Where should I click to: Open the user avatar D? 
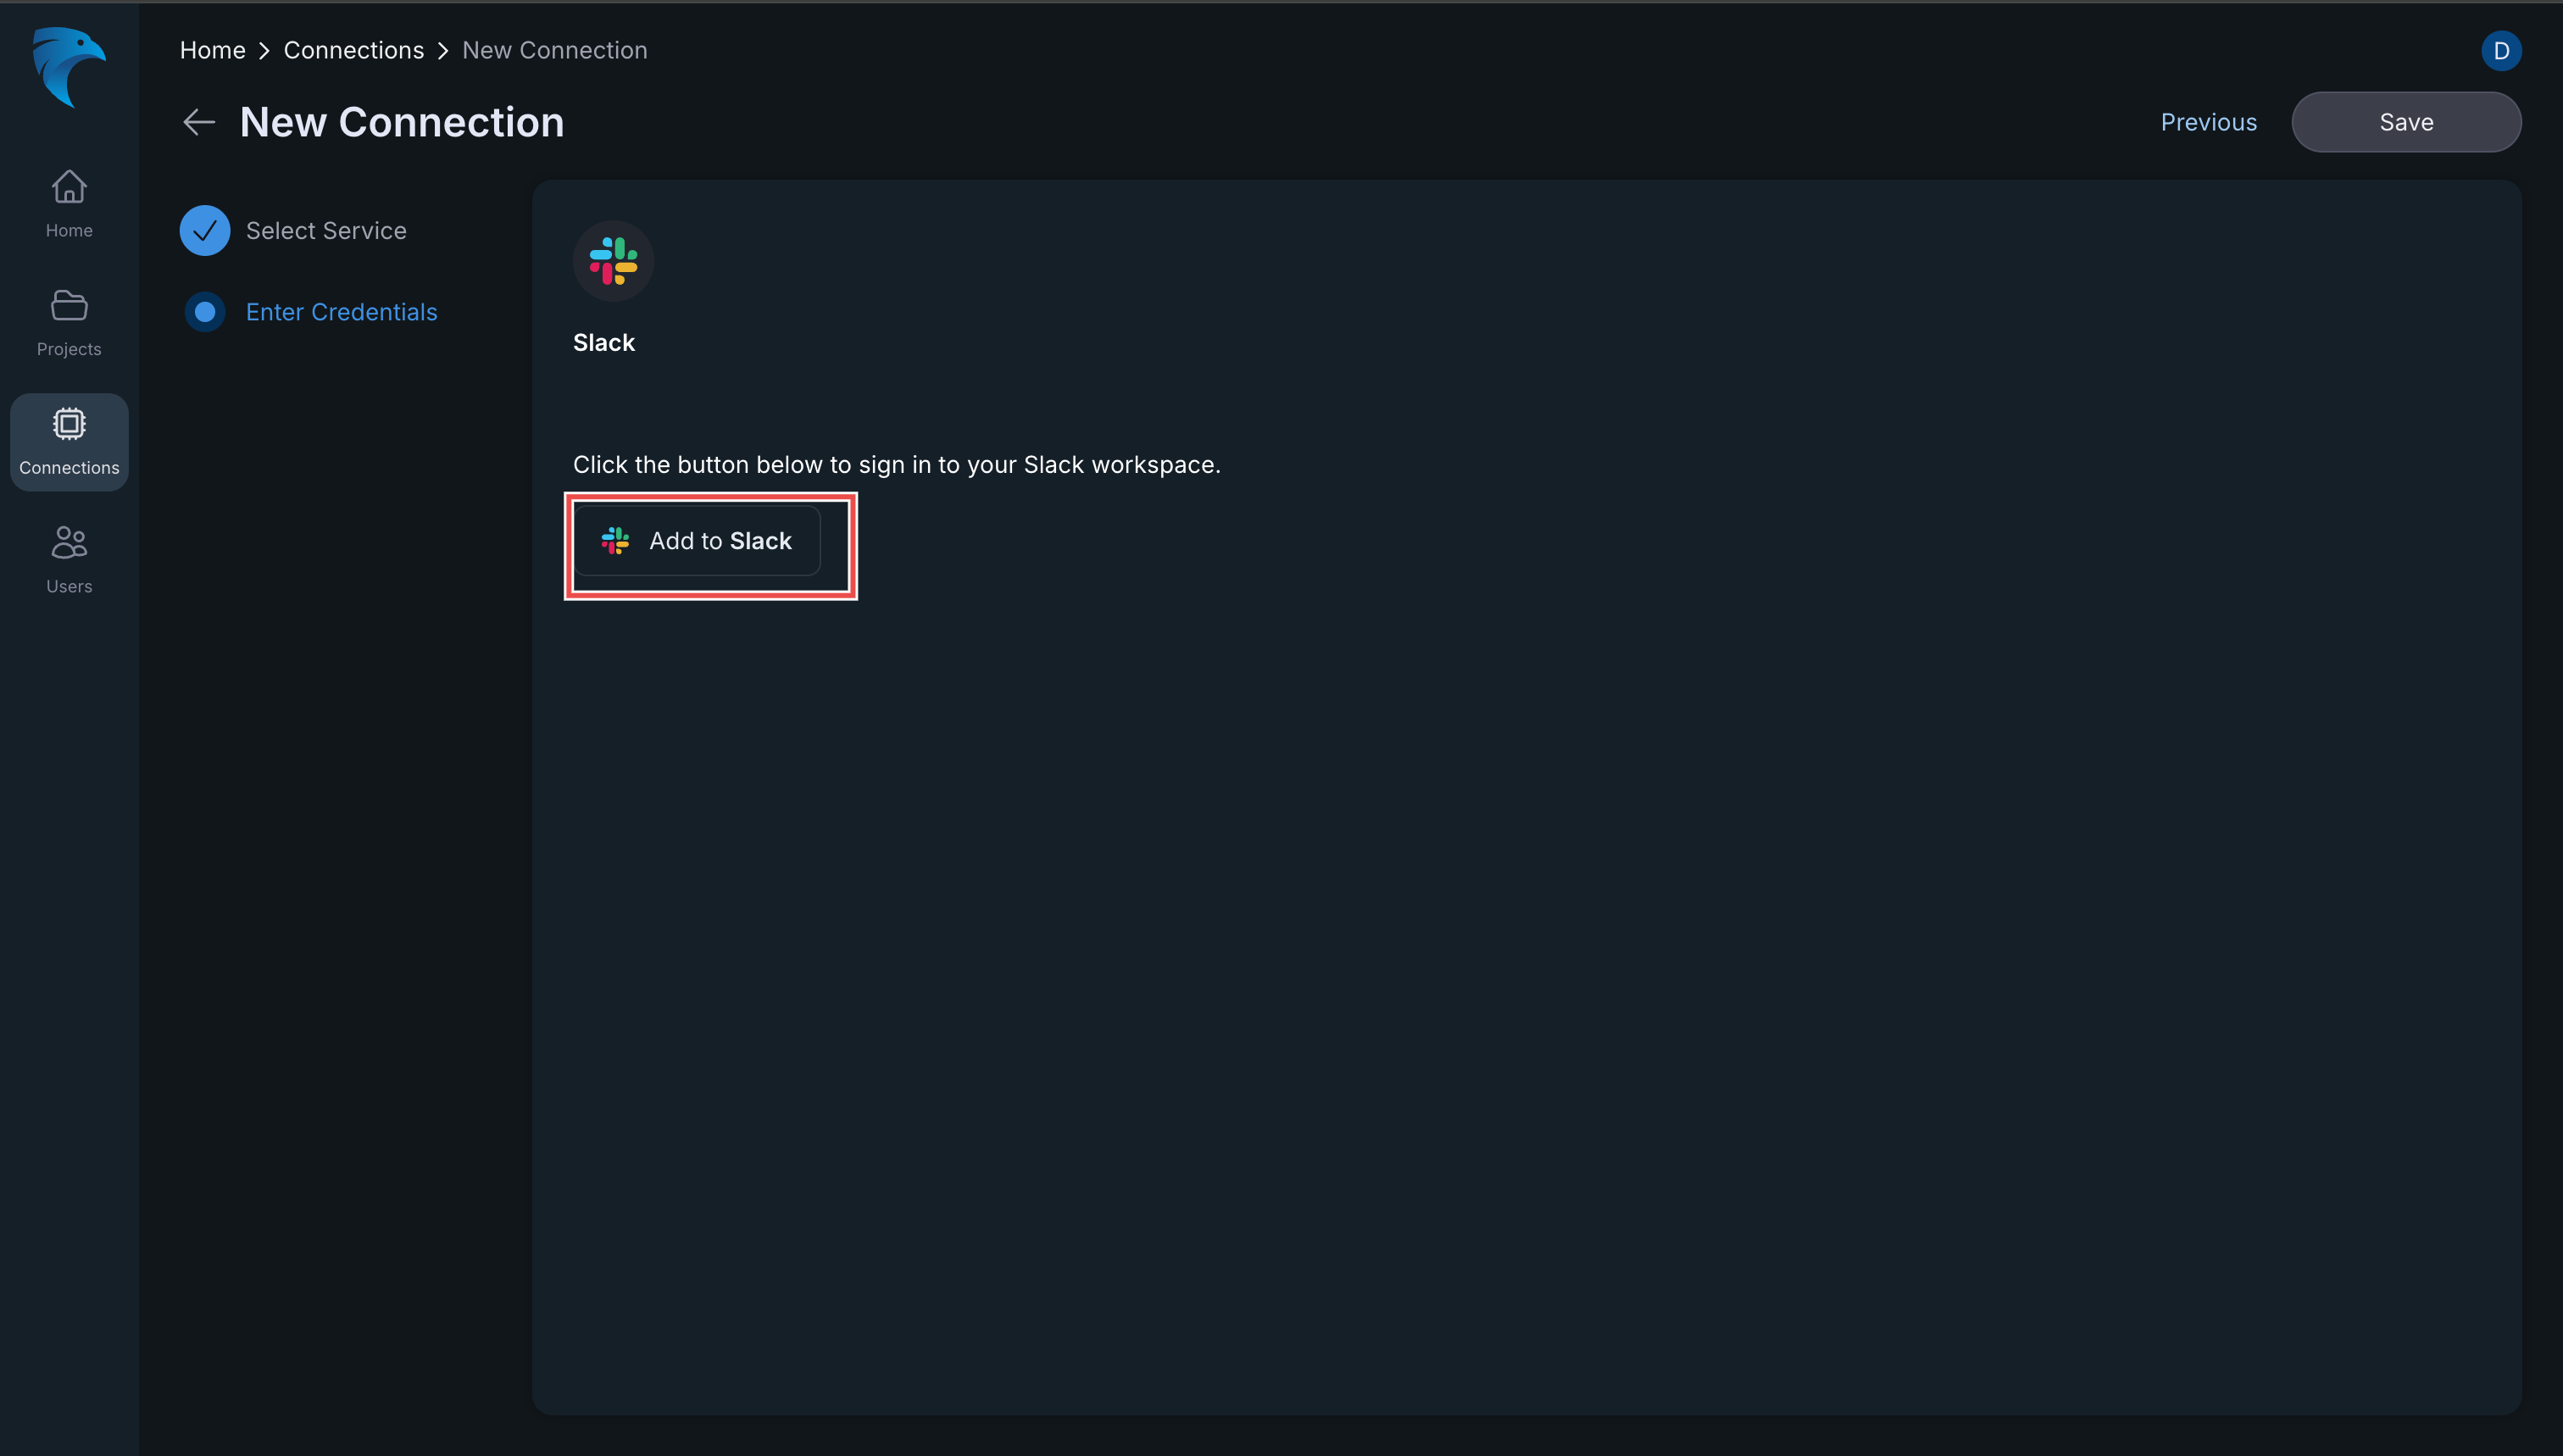point(2501,50)
